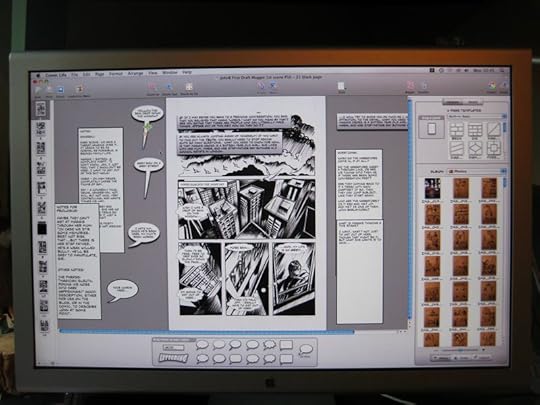Choose the rectangular caption box in the top tray row
The image size is (540, 405).
[x=286, y=344]
